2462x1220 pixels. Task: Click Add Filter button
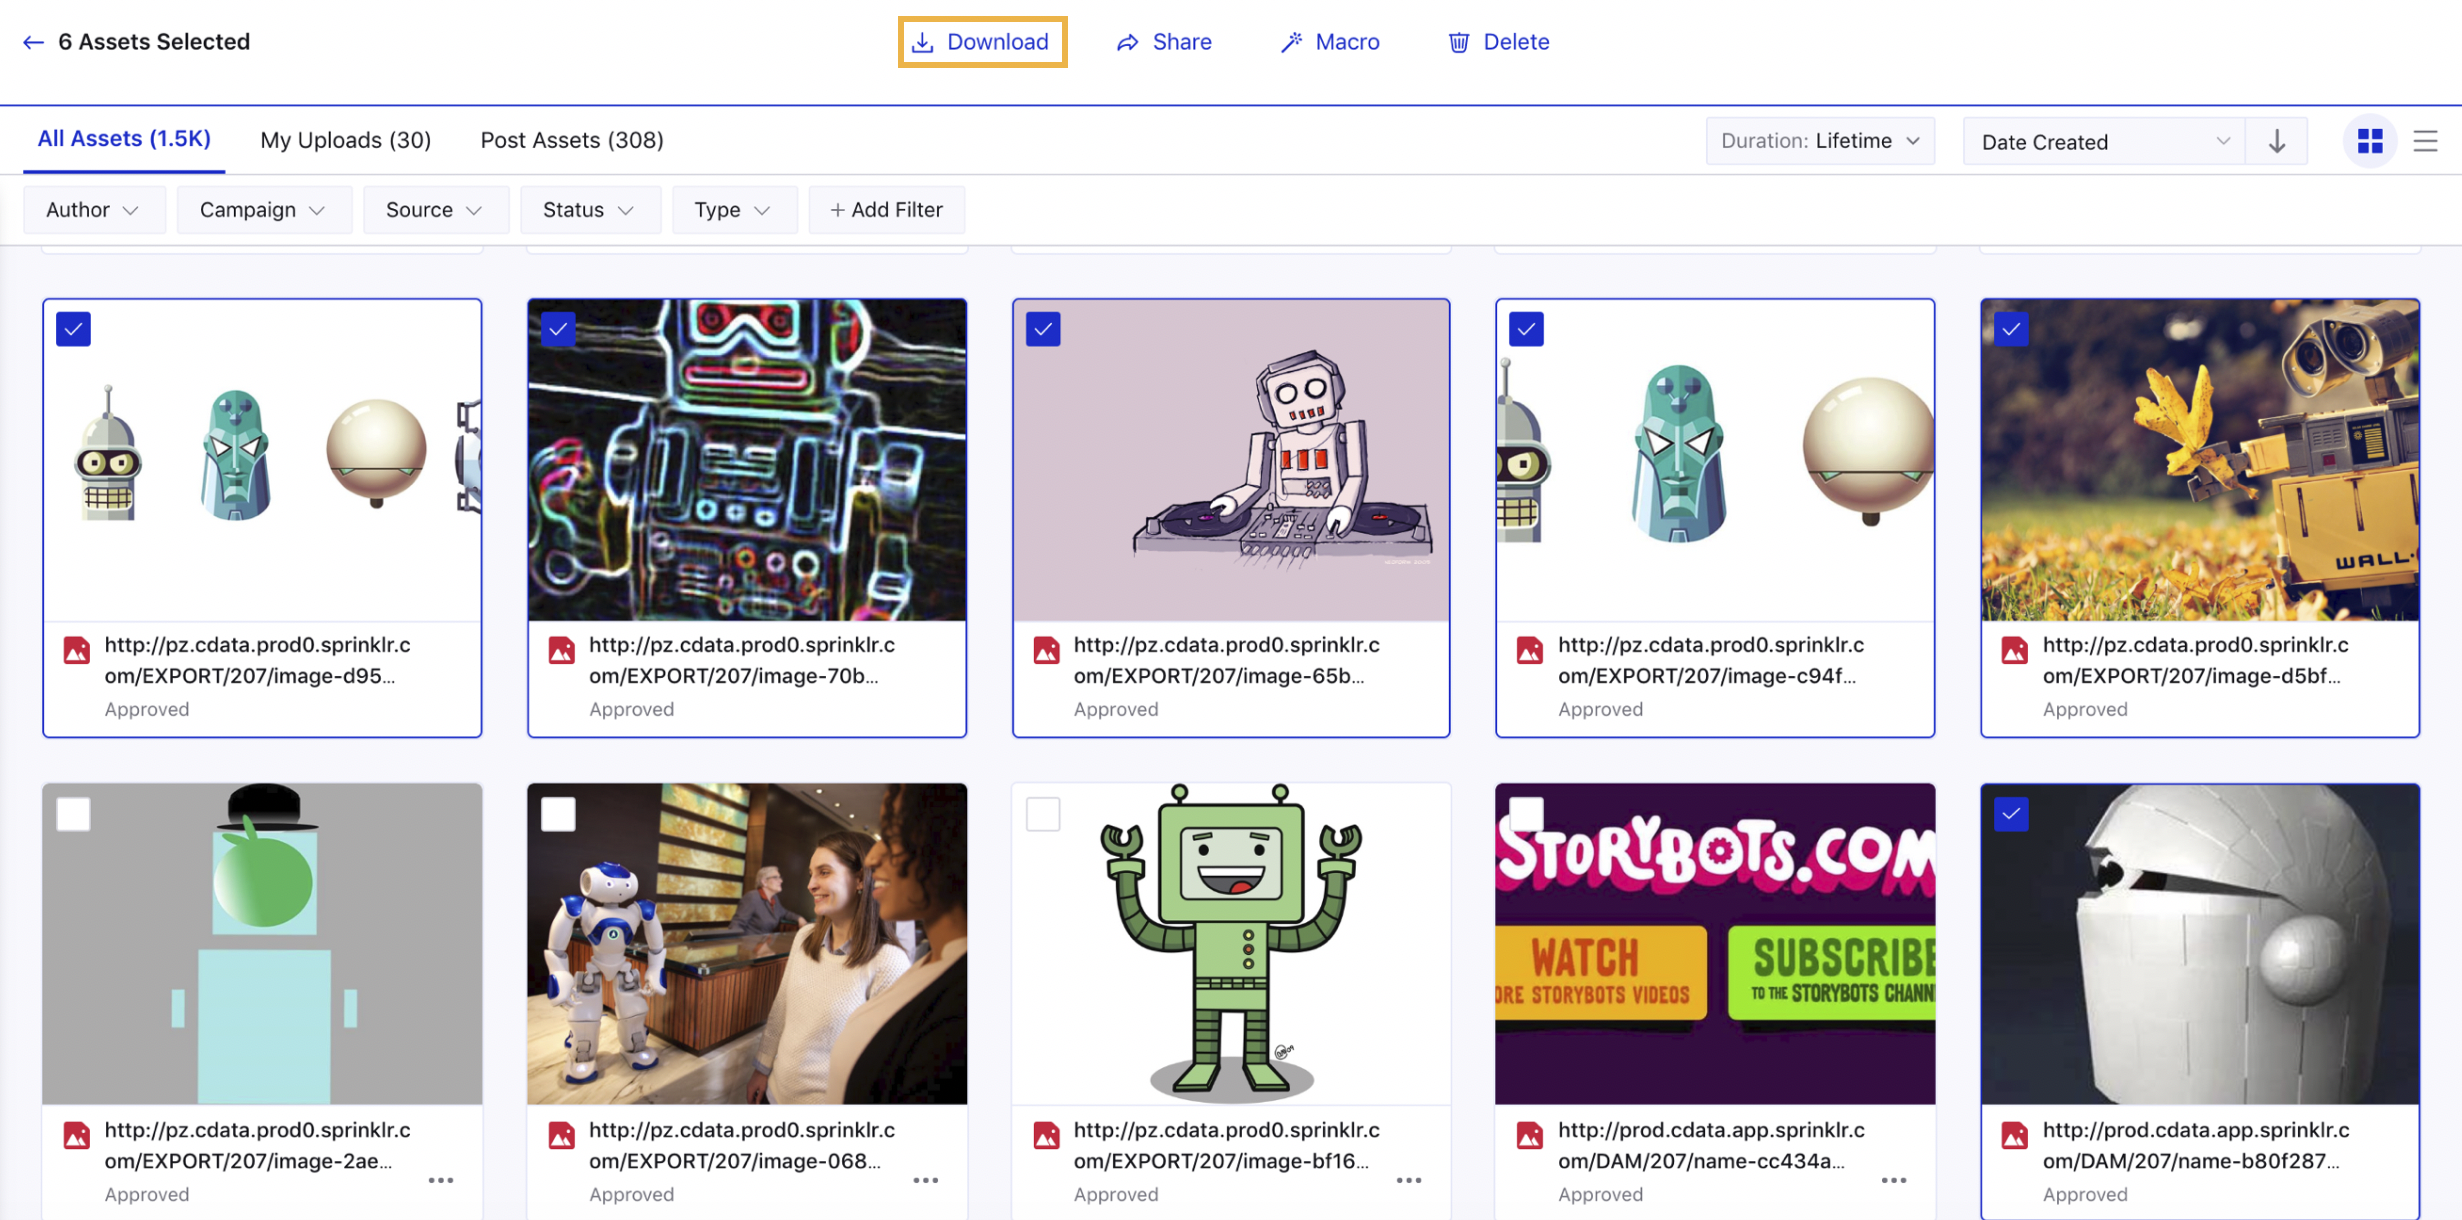point(886,210)
